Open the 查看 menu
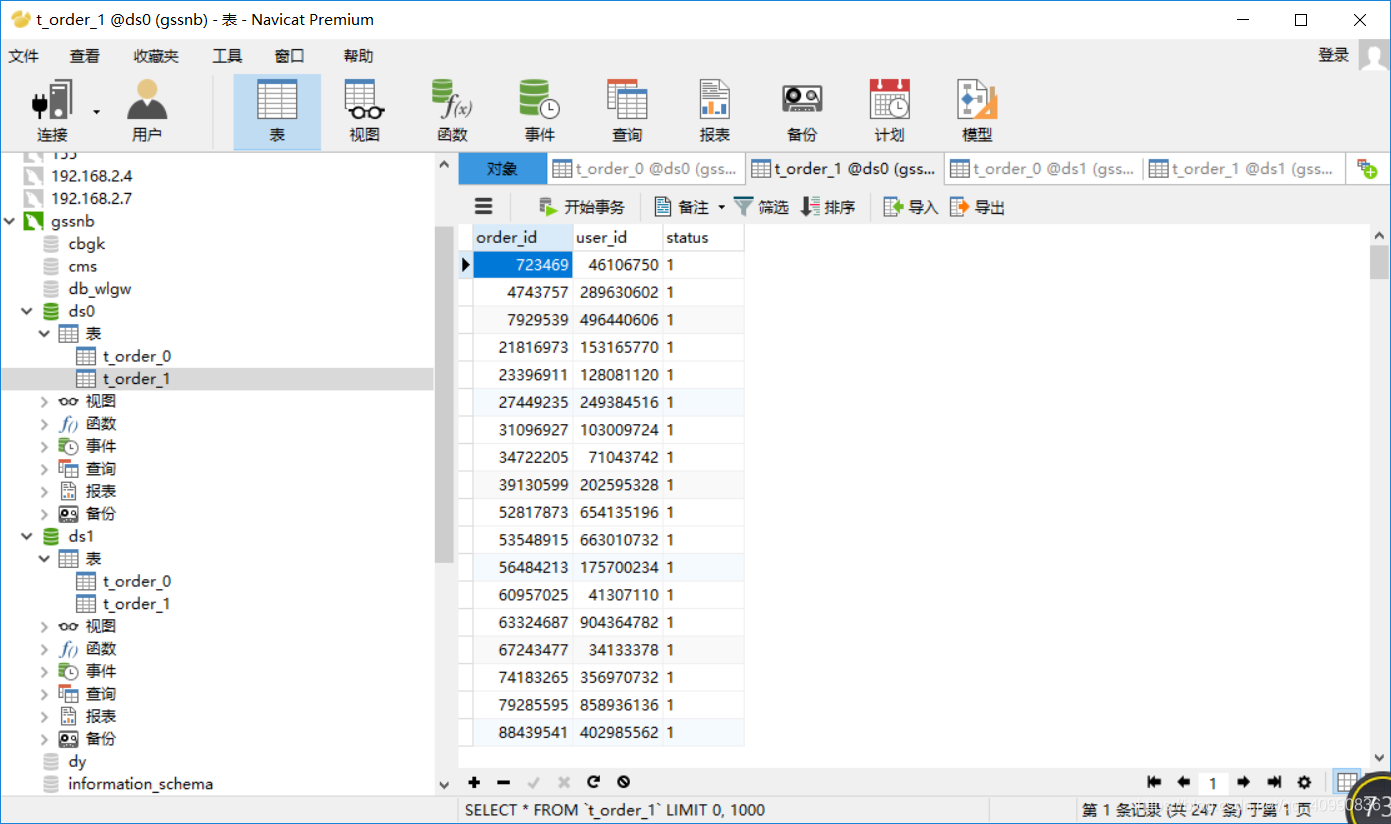Image resolution: width=1391 pixels, height=824 pixels. tap(85, 56)
